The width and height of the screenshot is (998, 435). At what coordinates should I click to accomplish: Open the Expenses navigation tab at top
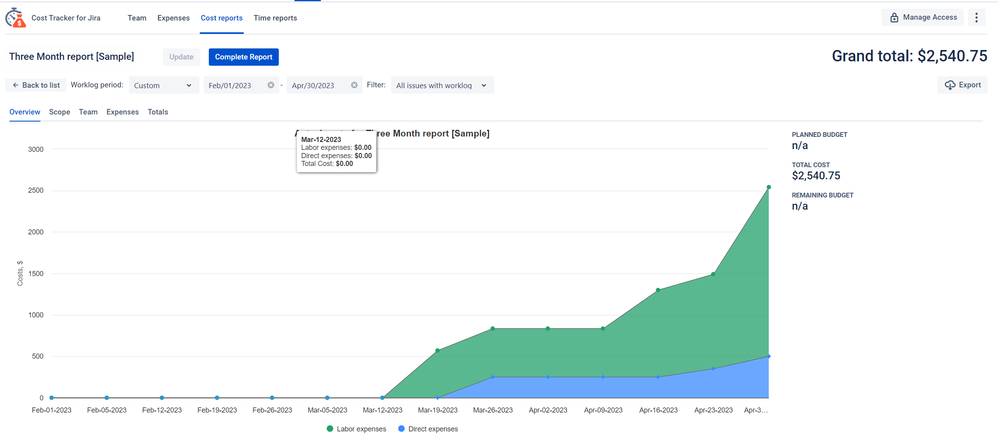coord(174,18)
